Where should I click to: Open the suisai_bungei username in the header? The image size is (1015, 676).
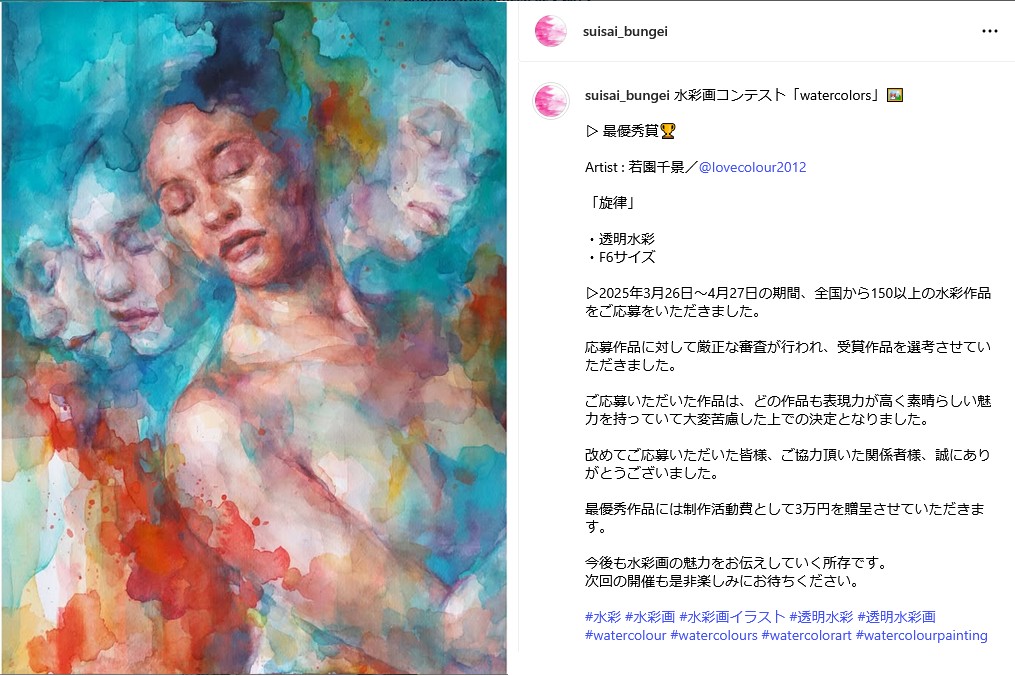625,31
